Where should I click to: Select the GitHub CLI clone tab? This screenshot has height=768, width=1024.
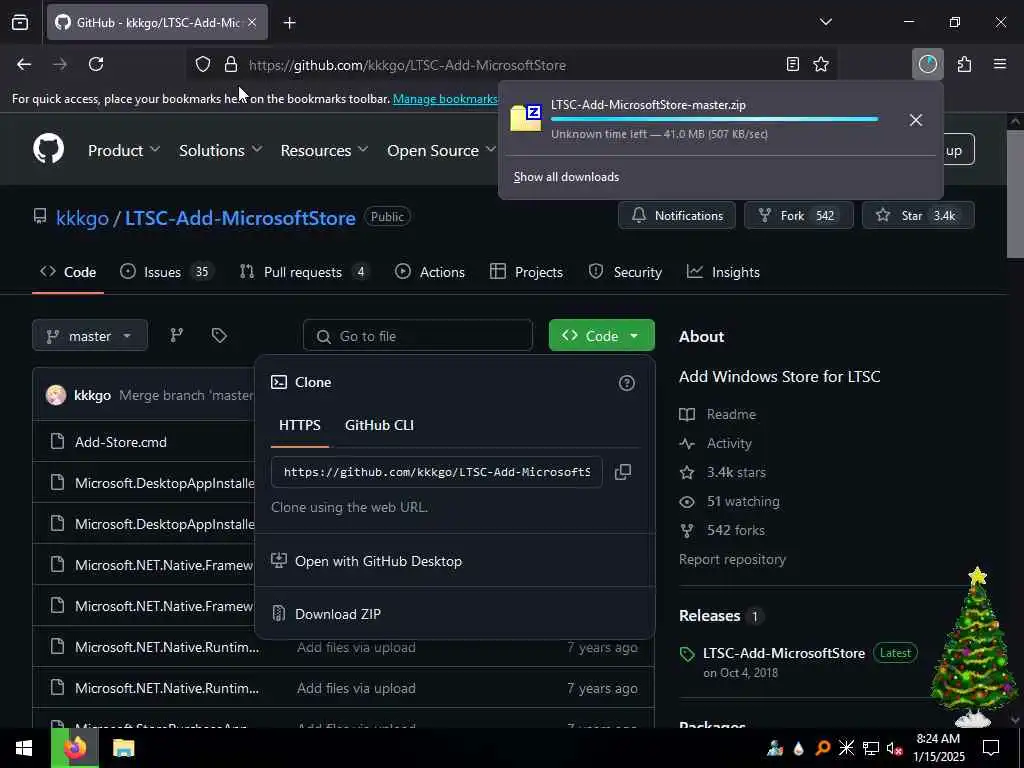tap(379, 425)
